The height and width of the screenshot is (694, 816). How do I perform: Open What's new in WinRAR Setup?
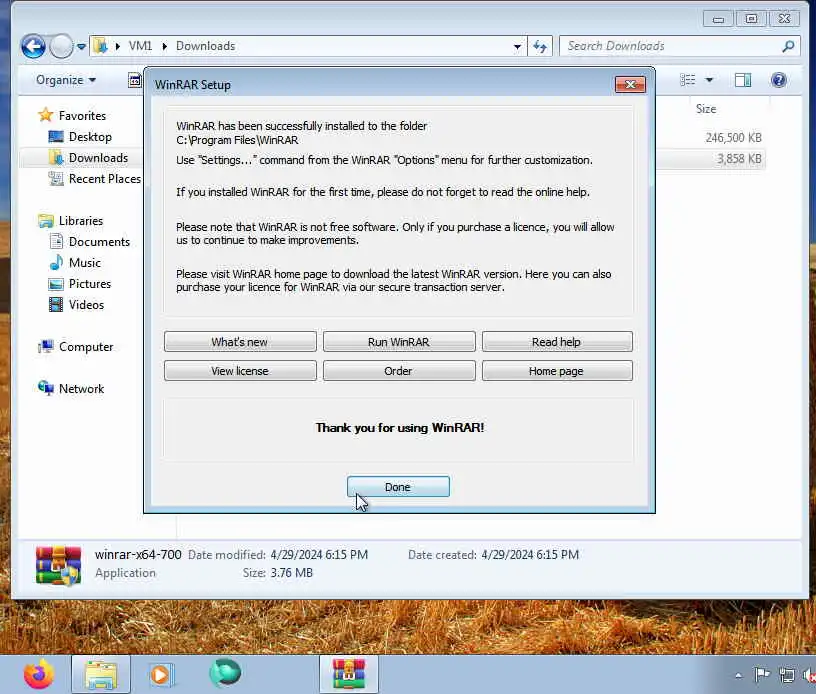(240, 342)
